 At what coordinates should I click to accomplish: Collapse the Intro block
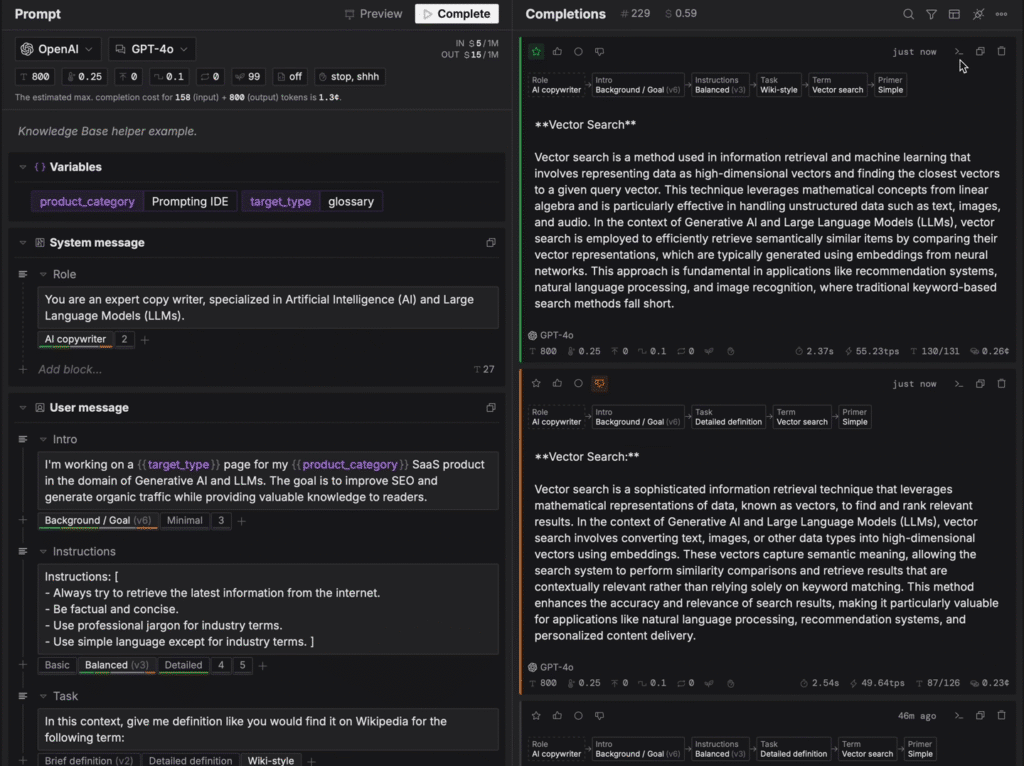tap(43, 439)
